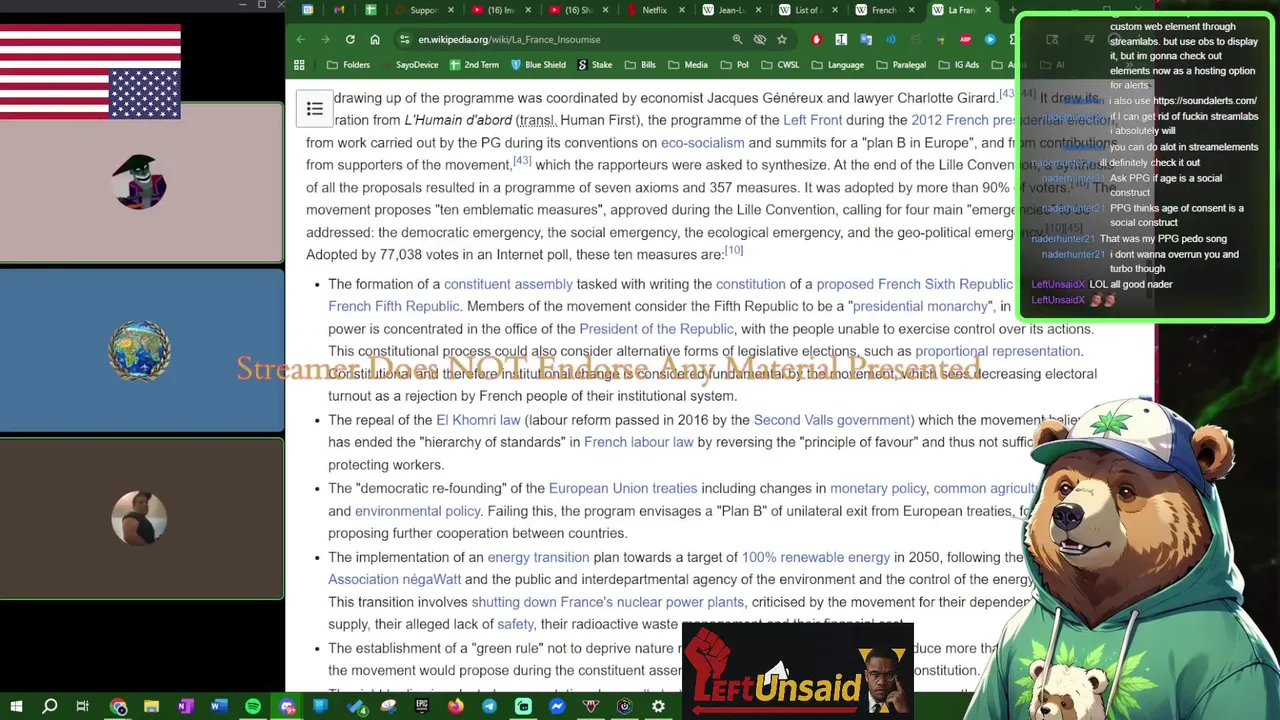Go to the browser home page

(x=375, y=39)
